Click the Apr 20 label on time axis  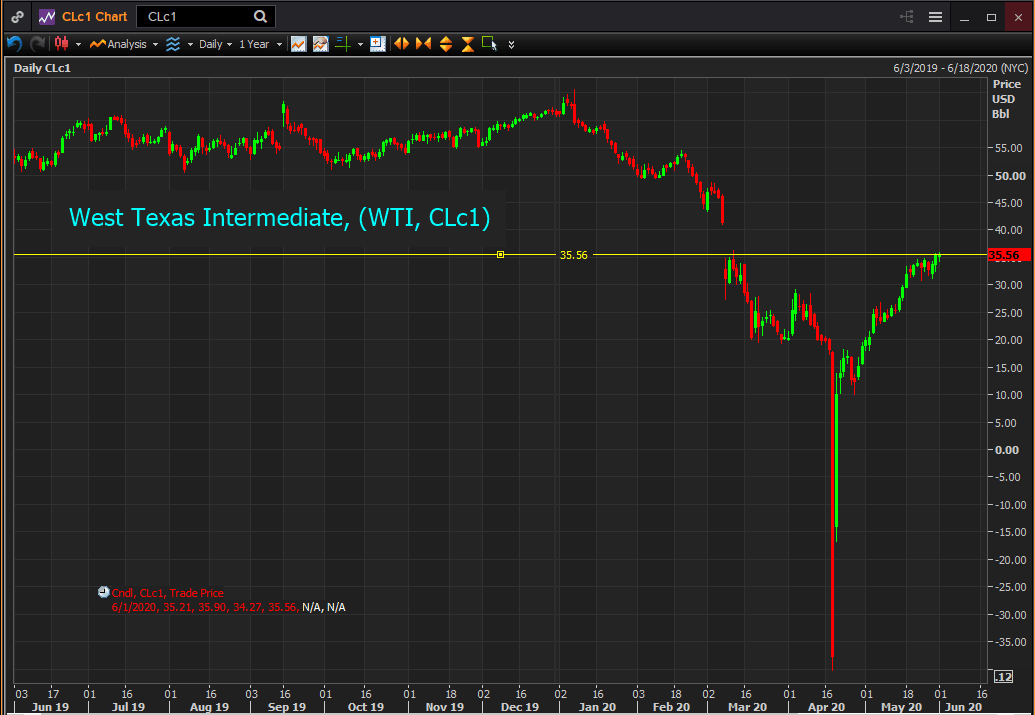coord(826,706)
